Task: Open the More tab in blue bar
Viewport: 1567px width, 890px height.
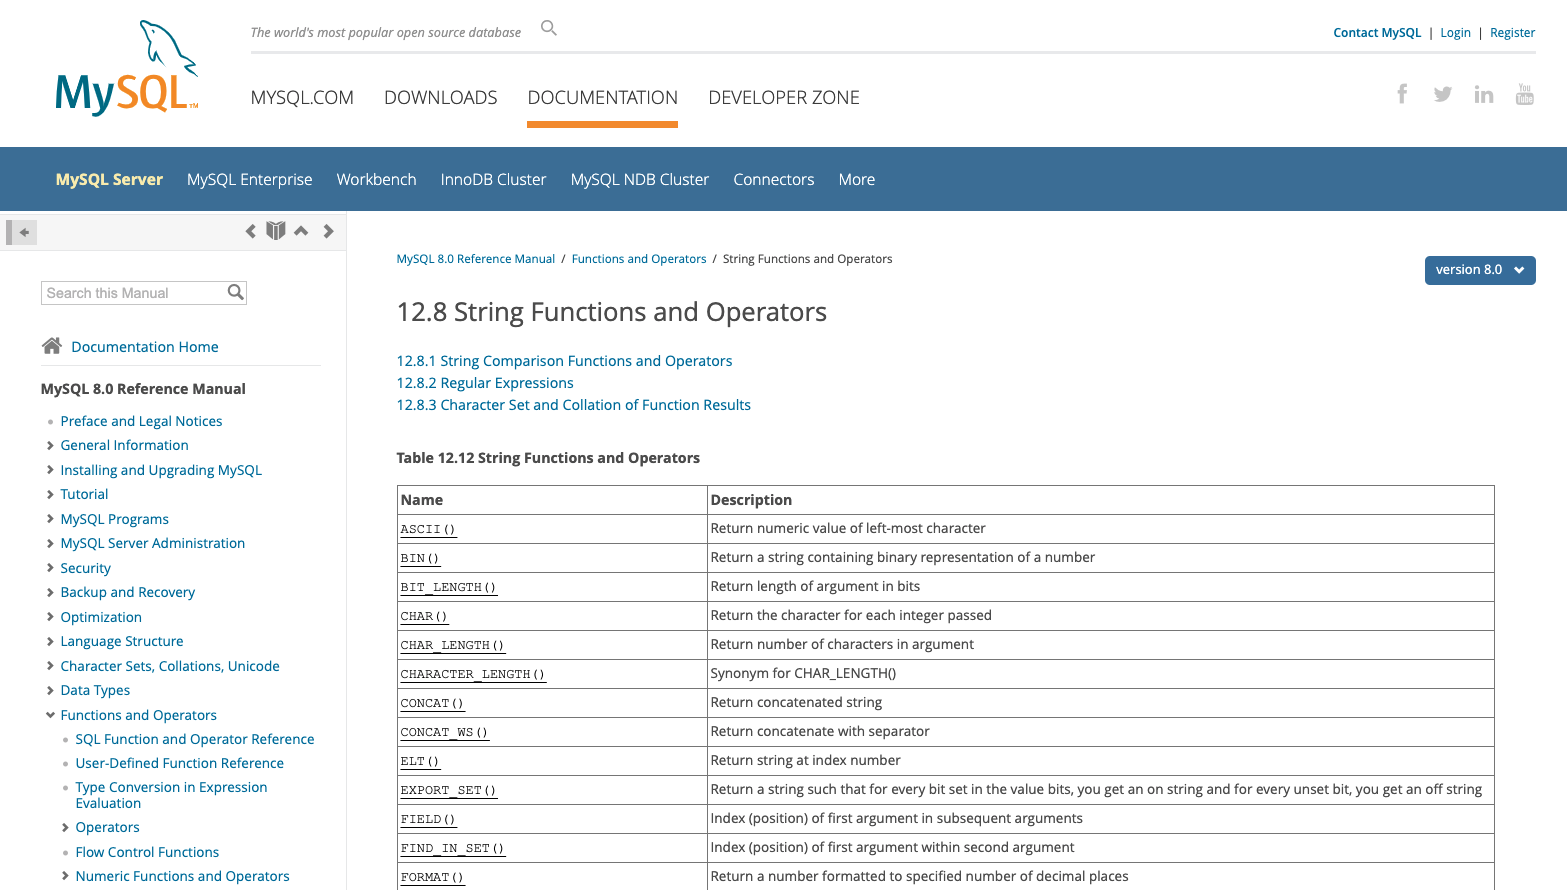Action: pos(857,179)
